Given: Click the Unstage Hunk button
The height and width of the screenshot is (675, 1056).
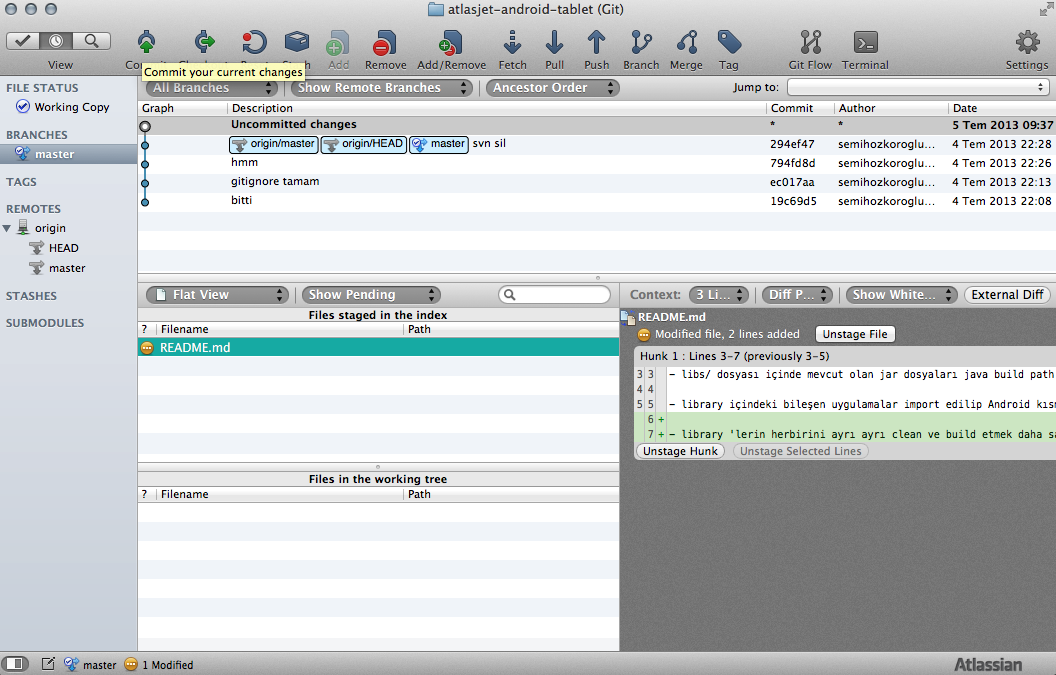Looking at the screenshot, I should (x=680, y=451).
